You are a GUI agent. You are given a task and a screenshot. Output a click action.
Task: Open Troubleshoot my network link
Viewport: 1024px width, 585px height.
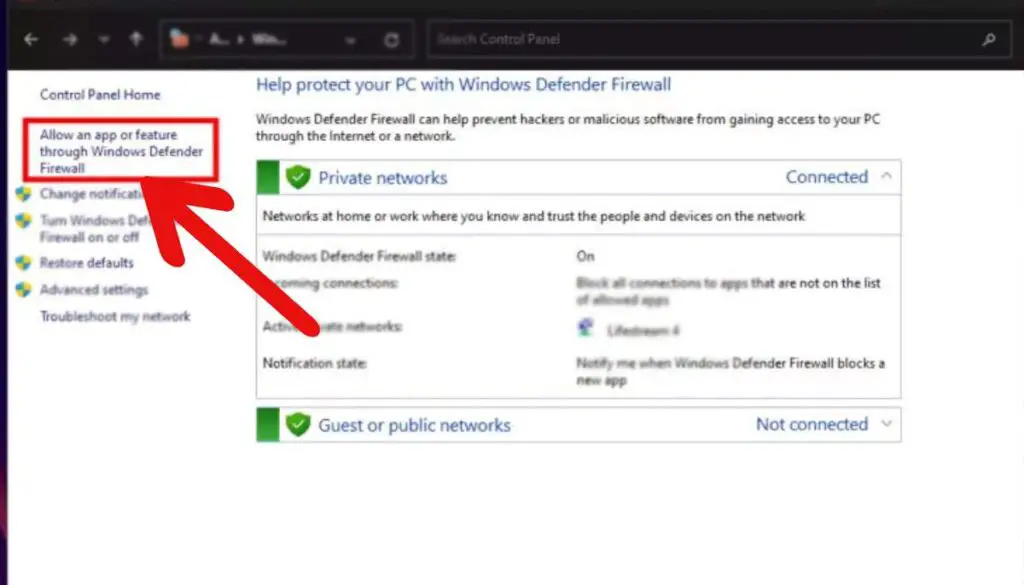click(x=115, y=317)
